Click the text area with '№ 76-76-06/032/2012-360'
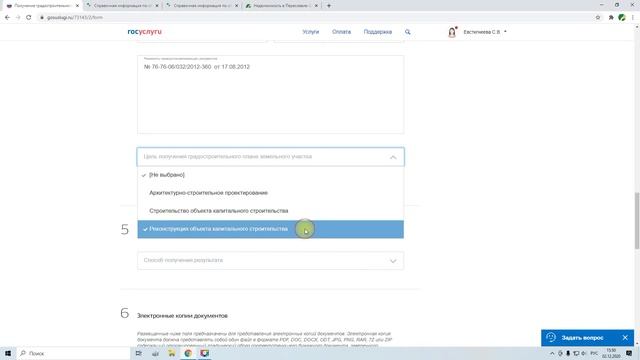 tap(271, 94)
